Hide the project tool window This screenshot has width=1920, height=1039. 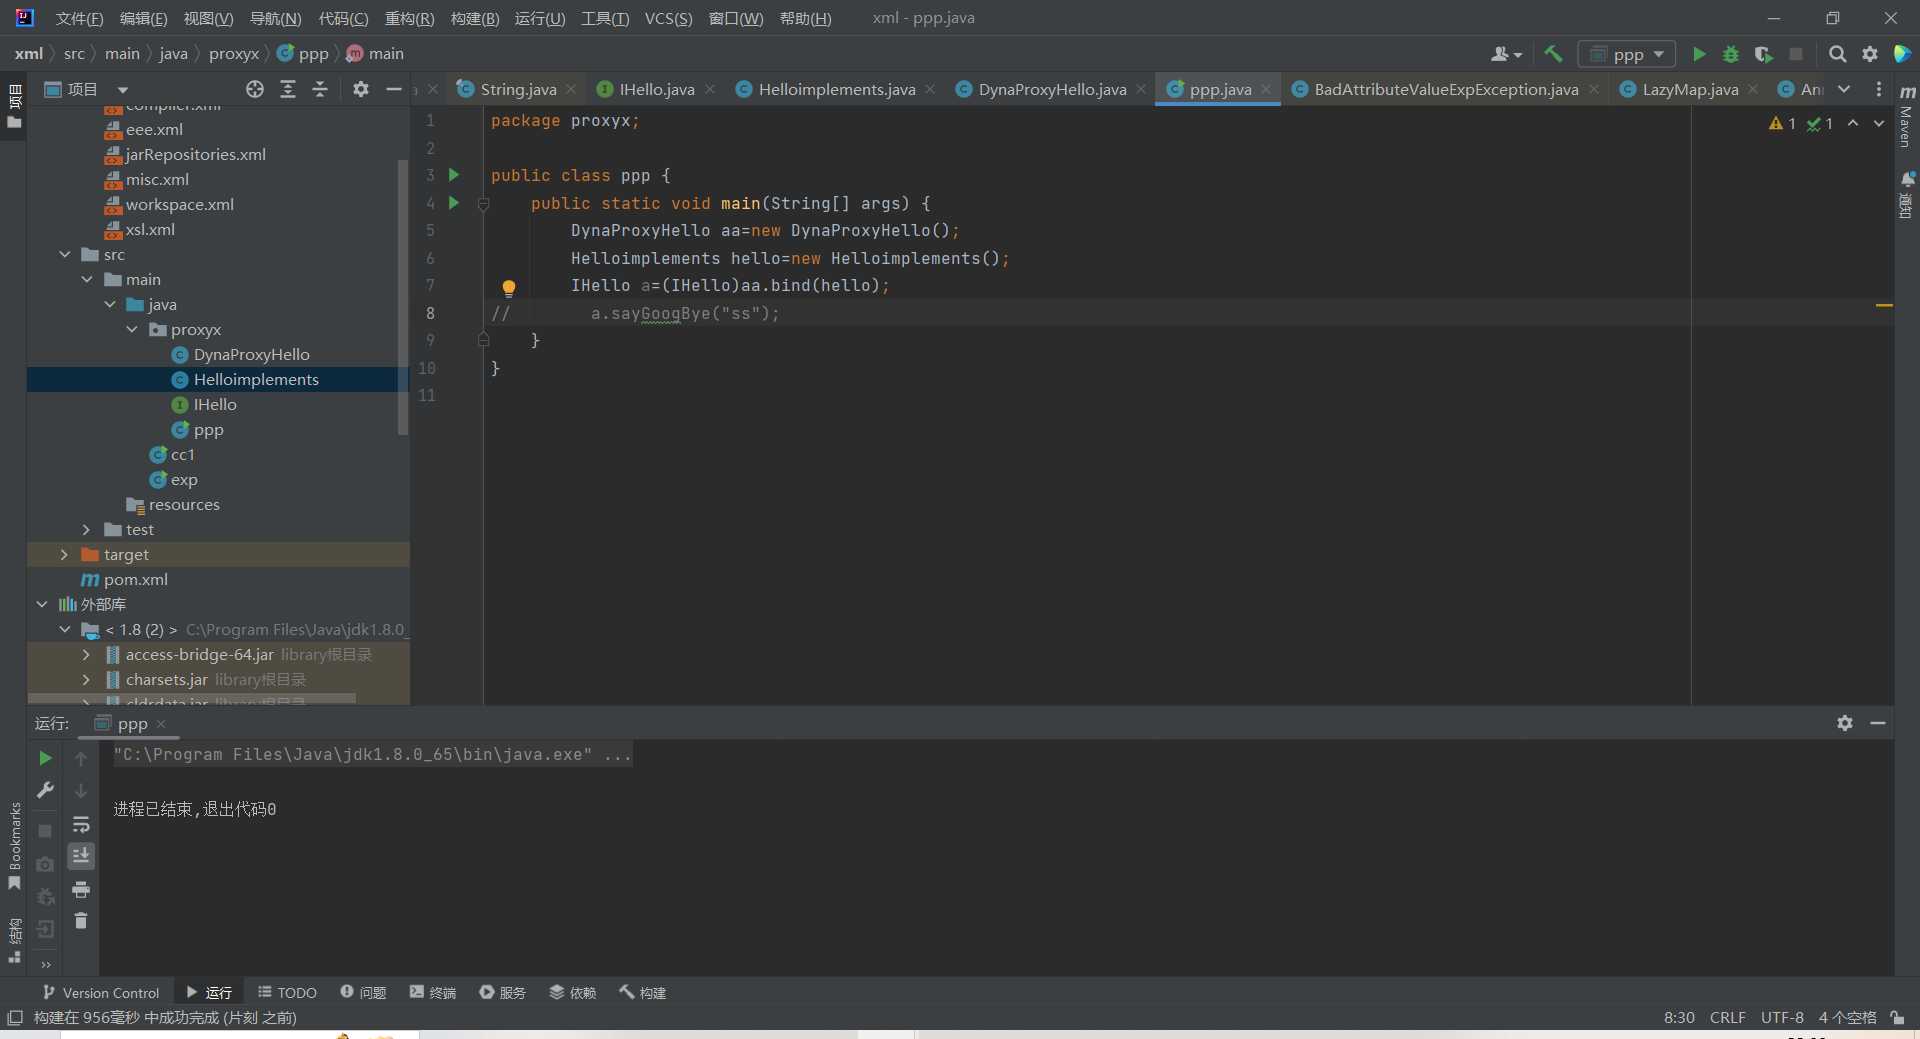(394, 89)
